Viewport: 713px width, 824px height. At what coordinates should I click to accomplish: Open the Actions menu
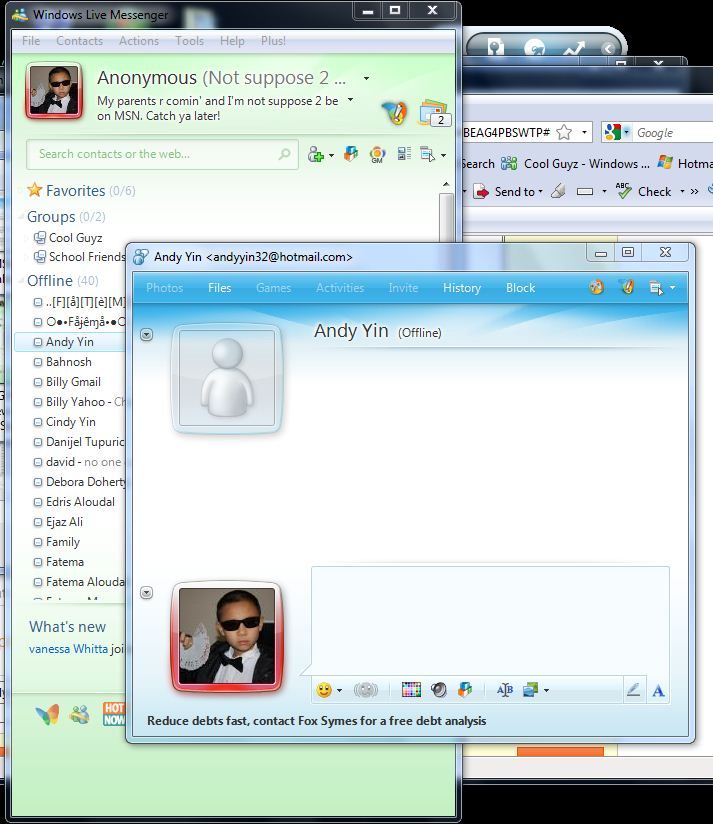click(x=139, y=41)
